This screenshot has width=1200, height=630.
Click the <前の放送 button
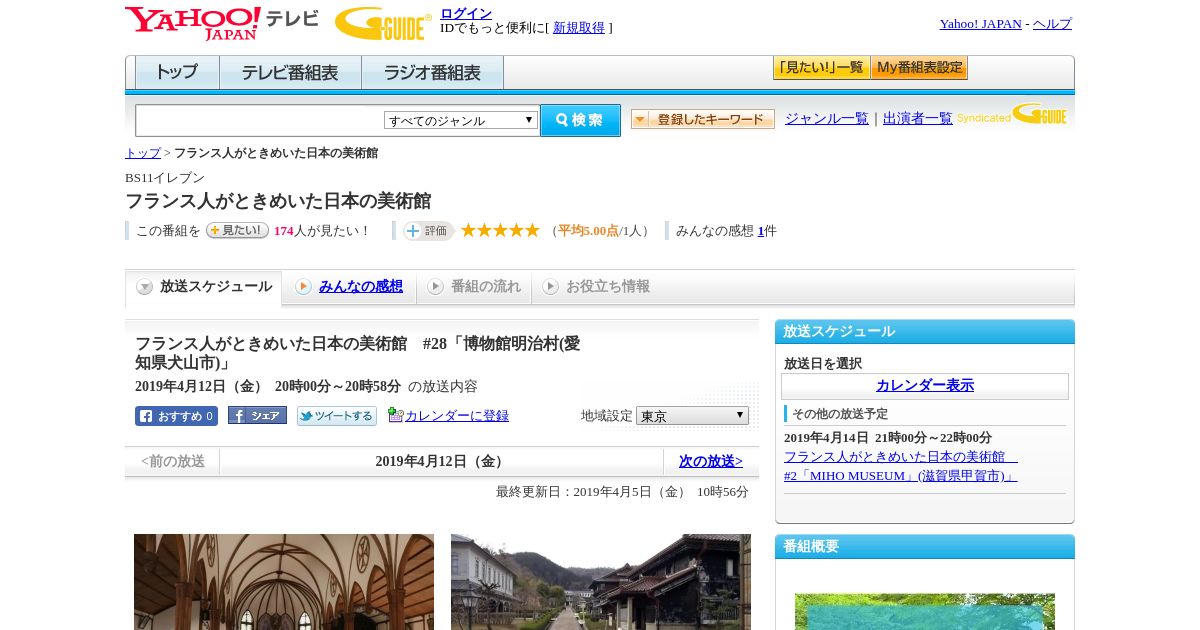click(x=173, y=462)
